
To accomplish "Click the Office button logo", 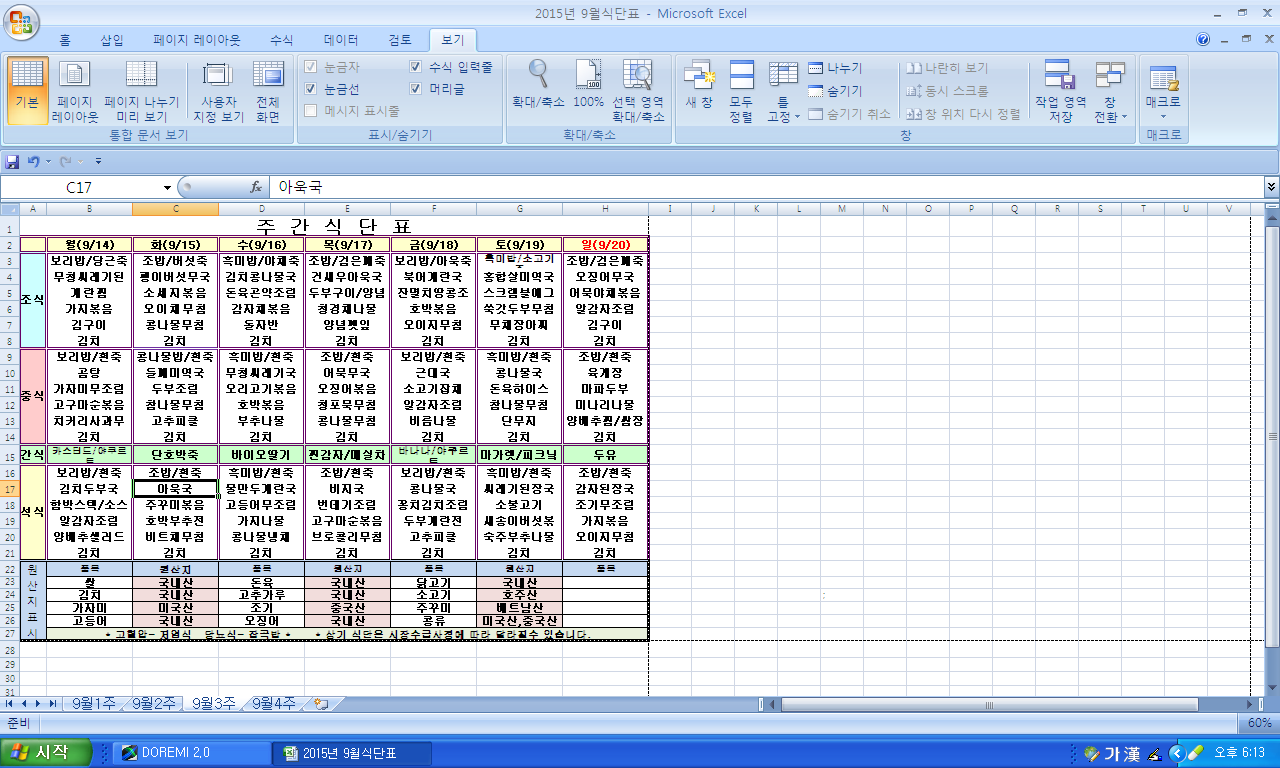I will (22, 19).
